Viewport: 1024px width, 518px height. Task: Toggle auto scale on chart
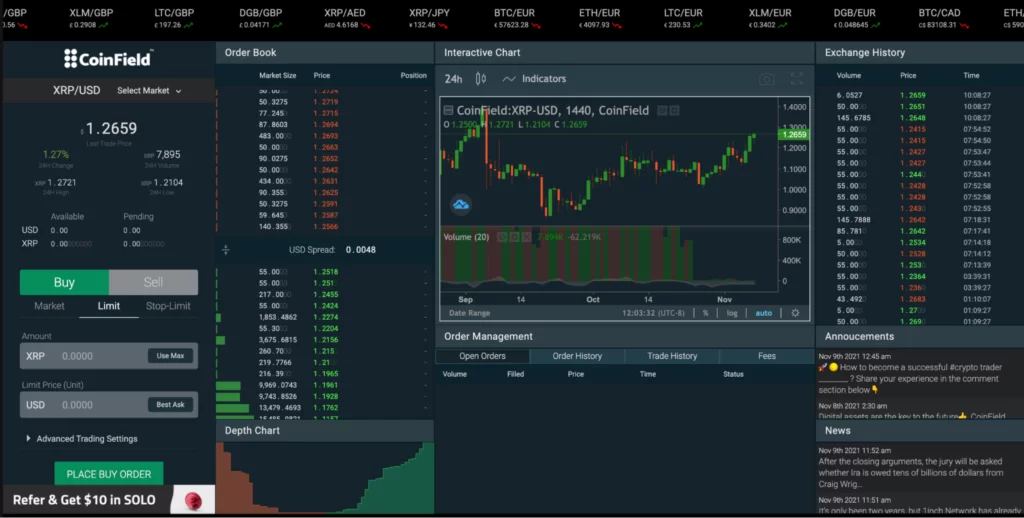[763, 313]
